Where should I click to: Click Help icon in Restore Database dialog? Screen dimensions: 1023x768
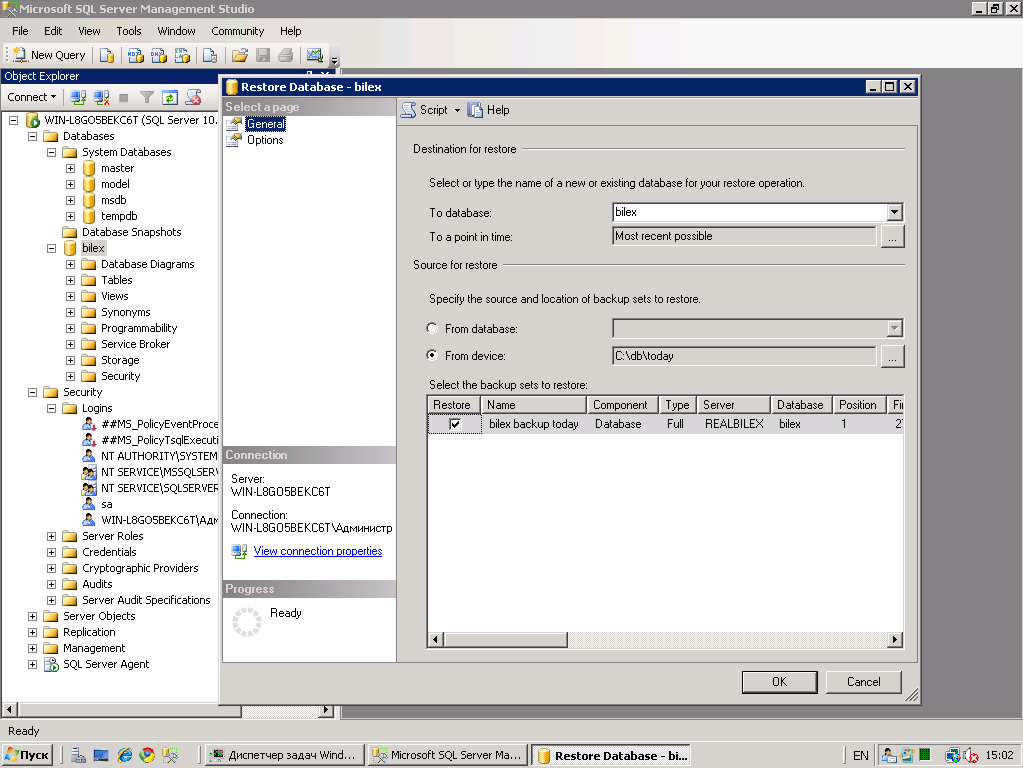click(x=475, y=110)
